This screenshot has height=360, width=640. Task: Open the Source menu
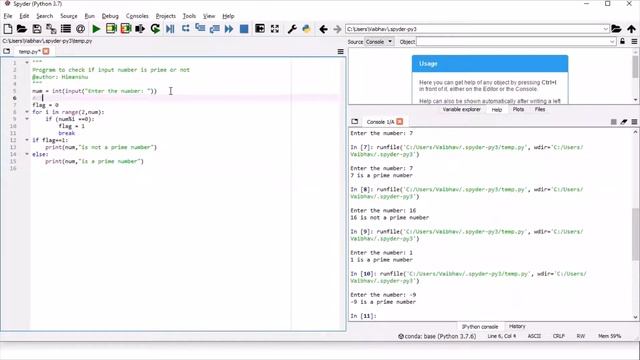[x=69, y=16]
